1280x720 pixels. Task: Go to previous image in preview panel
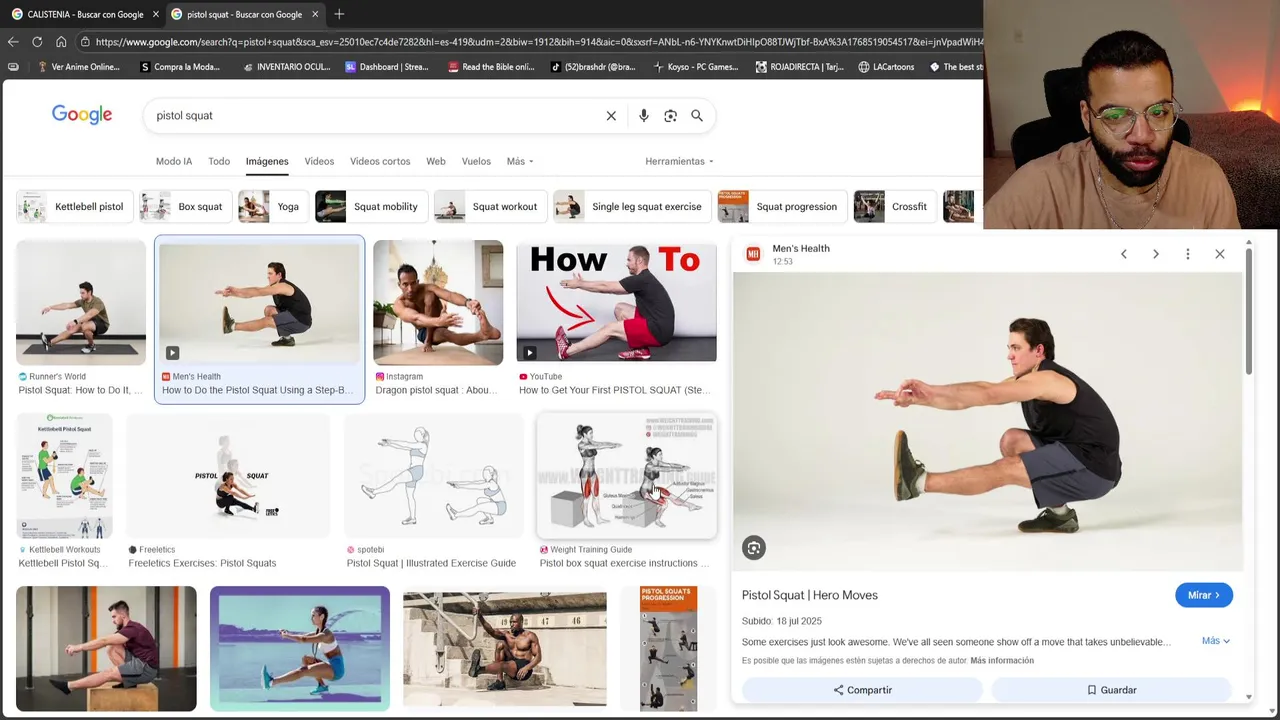point(1124,254)
